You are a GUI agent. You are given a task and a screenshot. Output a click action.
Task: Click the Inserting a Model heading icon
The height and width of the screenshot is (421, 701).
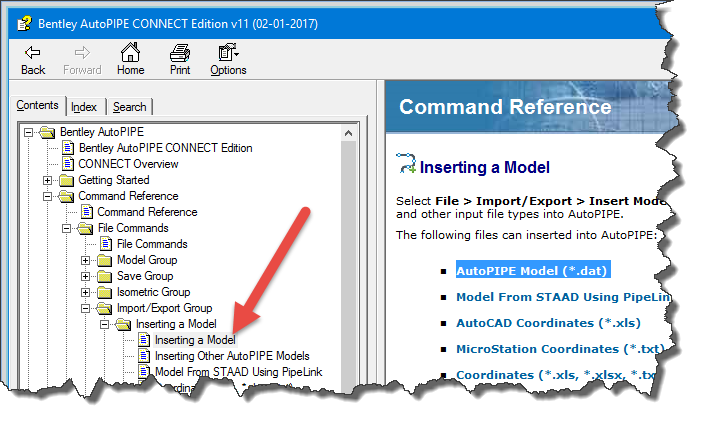pyautogui.click(x=406, y=164)
